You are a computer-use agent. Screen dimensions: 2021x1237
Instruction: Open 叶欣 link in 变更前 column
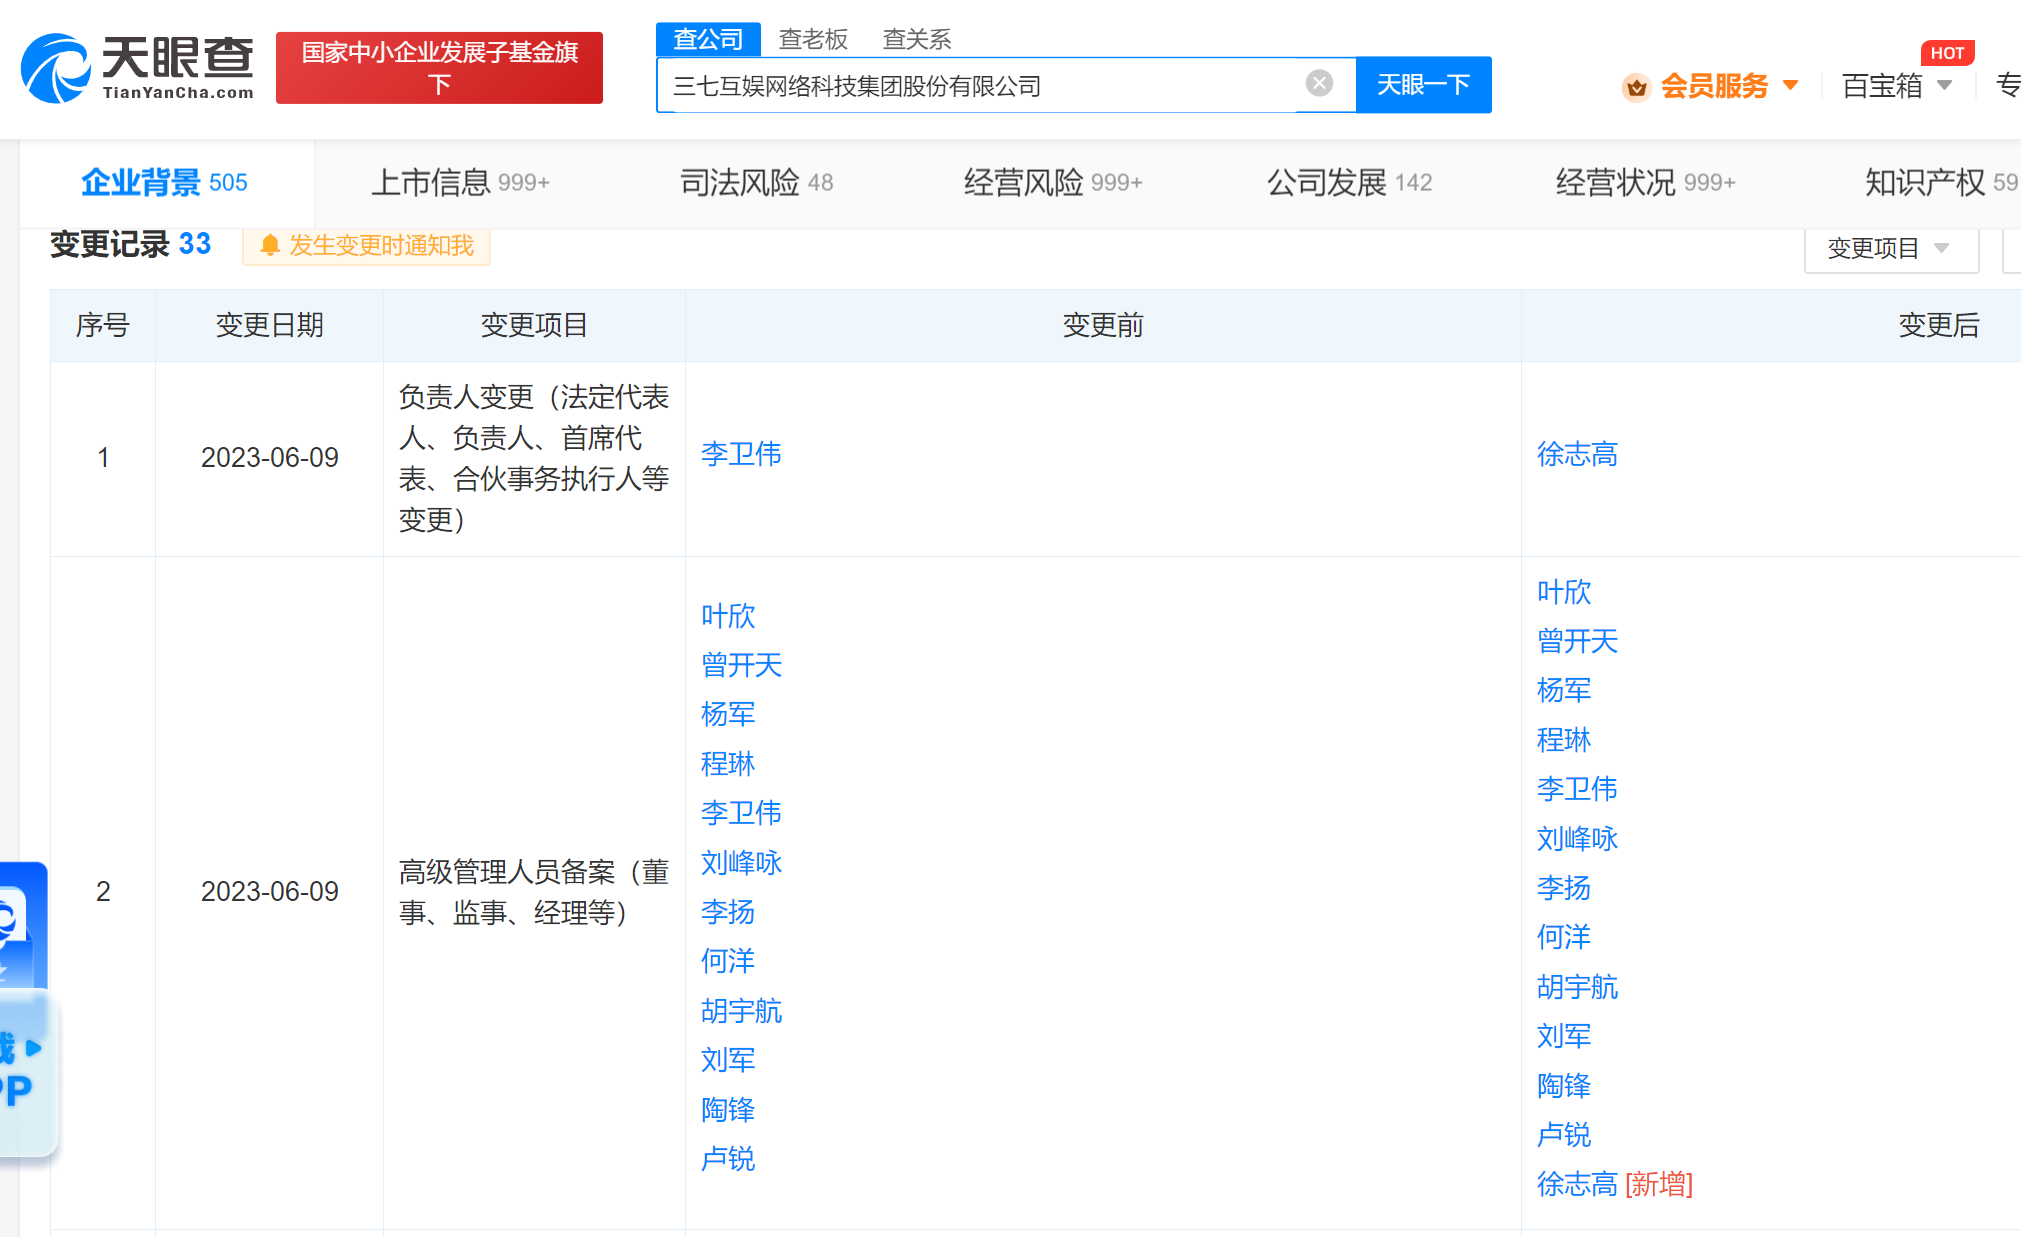click(728, 616)
